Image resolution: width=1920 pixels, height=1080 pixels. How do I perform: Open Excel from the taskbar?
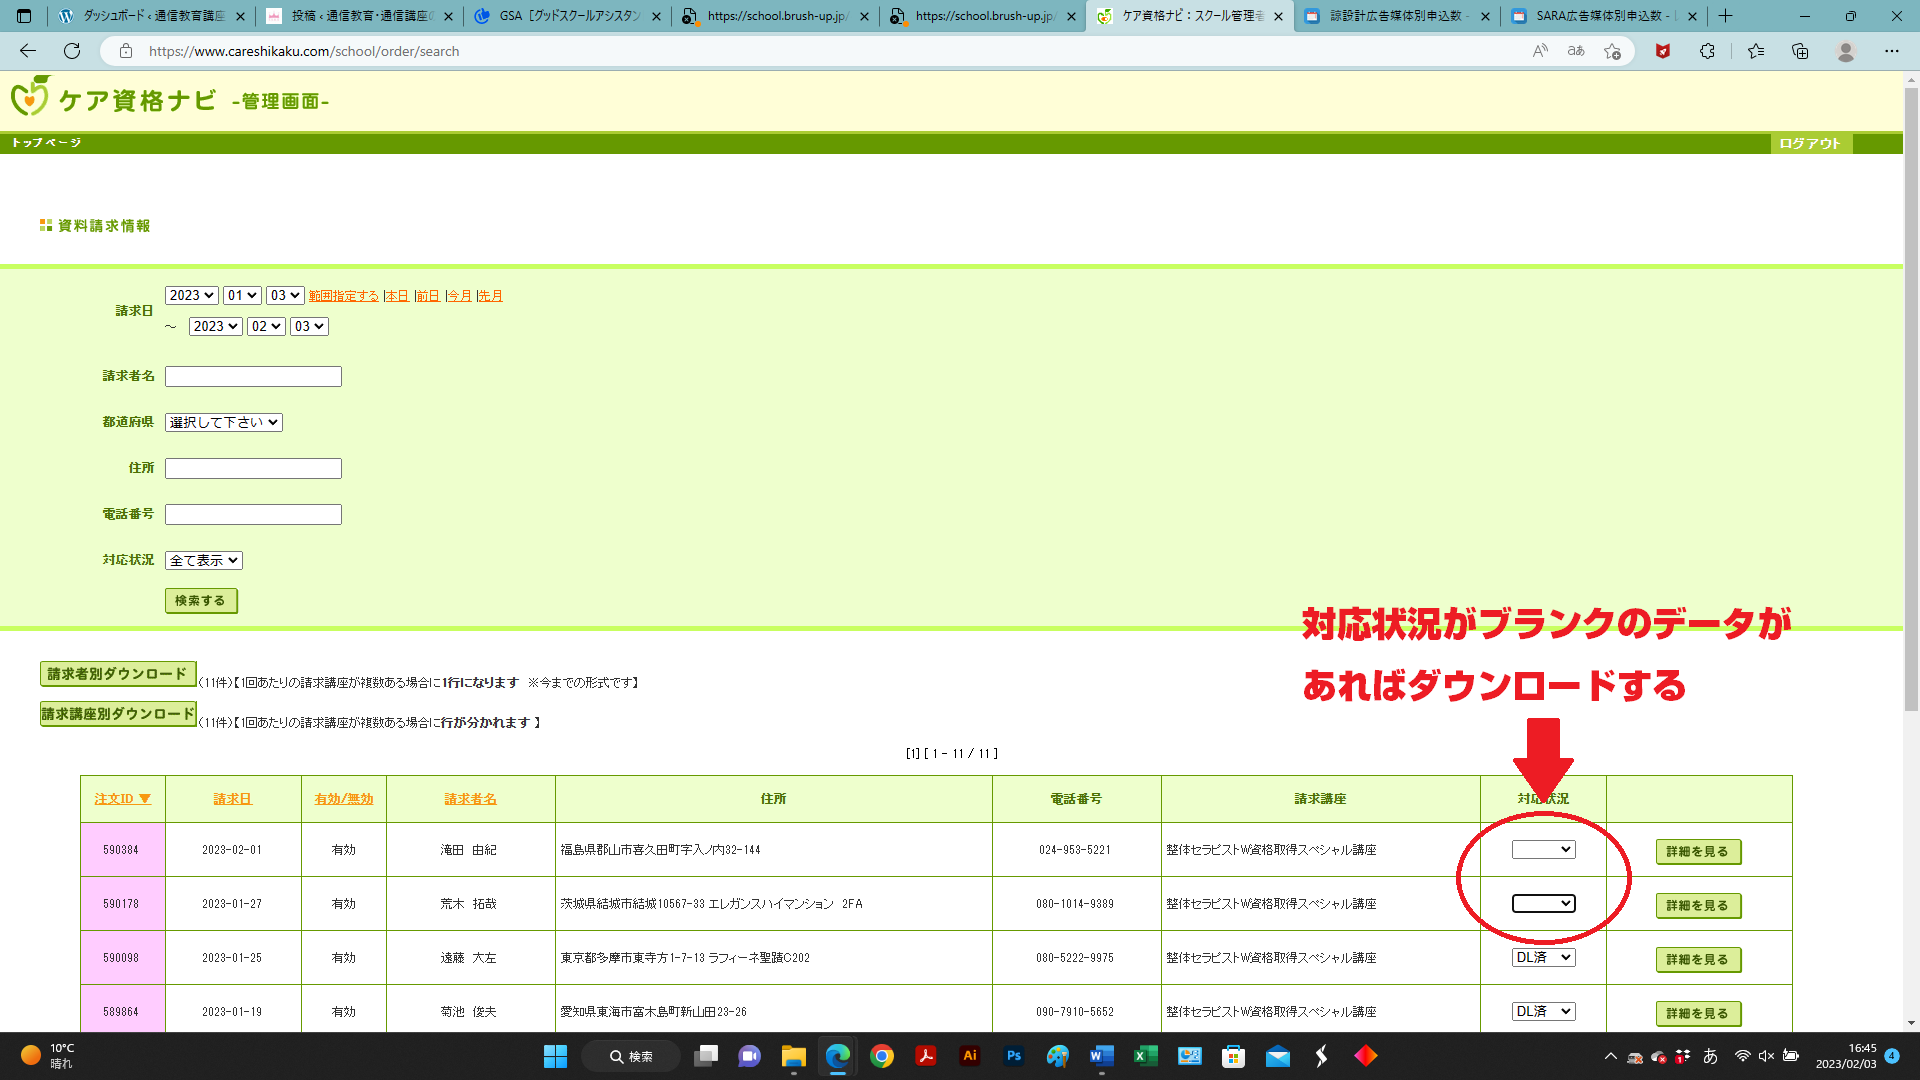tap(1145, 1056)
